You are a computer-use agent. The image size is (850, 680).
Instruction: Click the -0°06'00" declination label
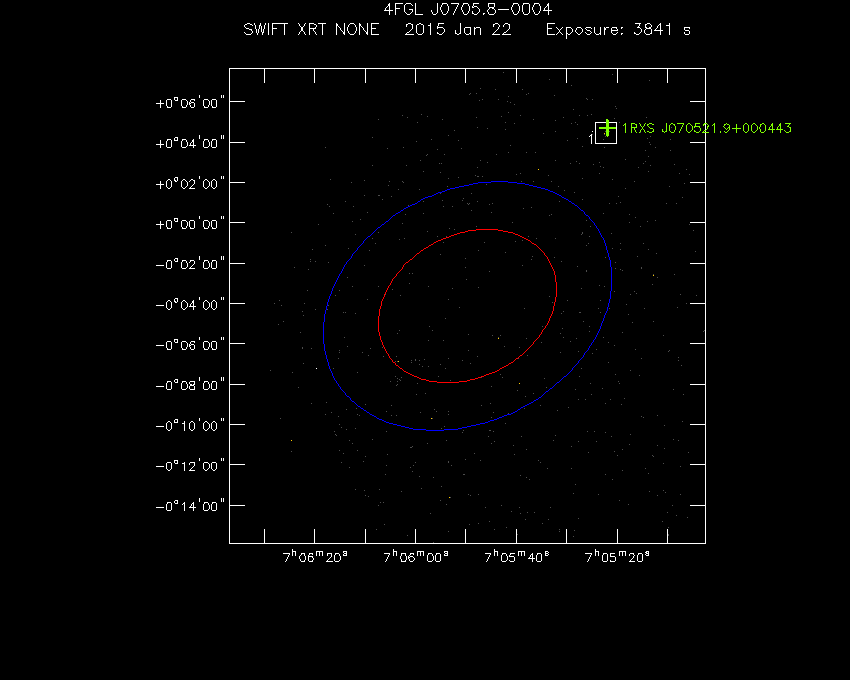190,345
